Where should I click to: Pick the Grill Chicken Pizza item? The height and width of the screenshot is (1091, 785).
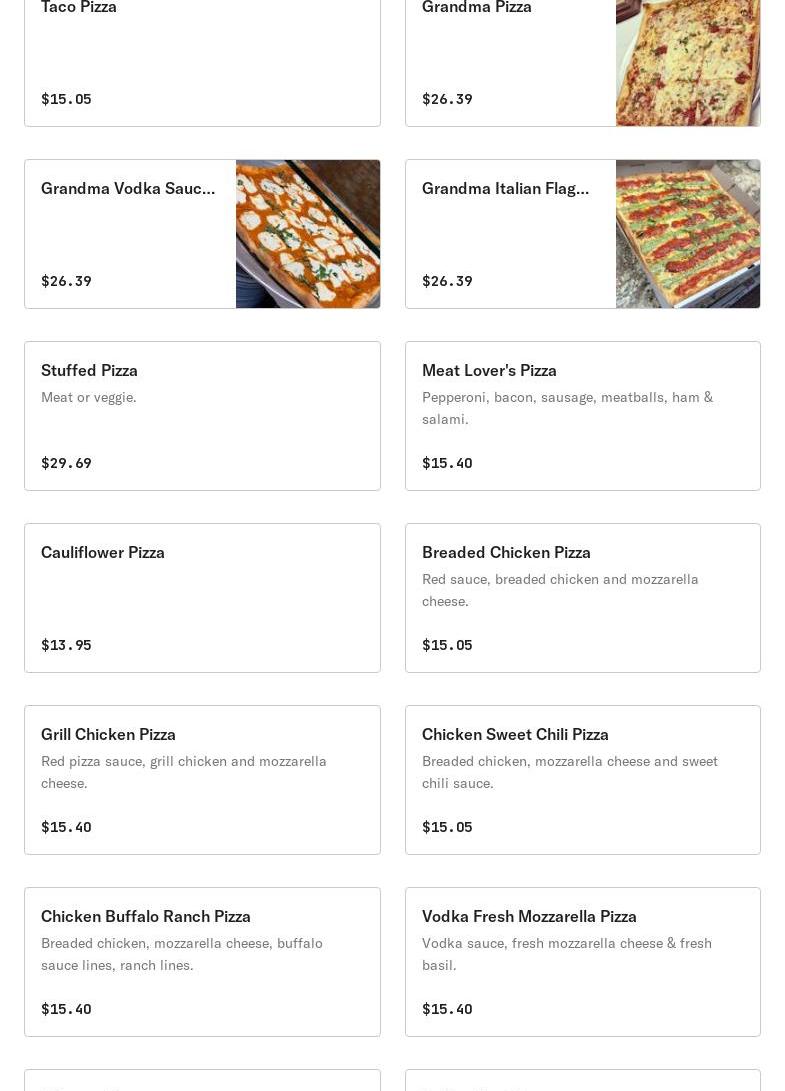point(203,780)
